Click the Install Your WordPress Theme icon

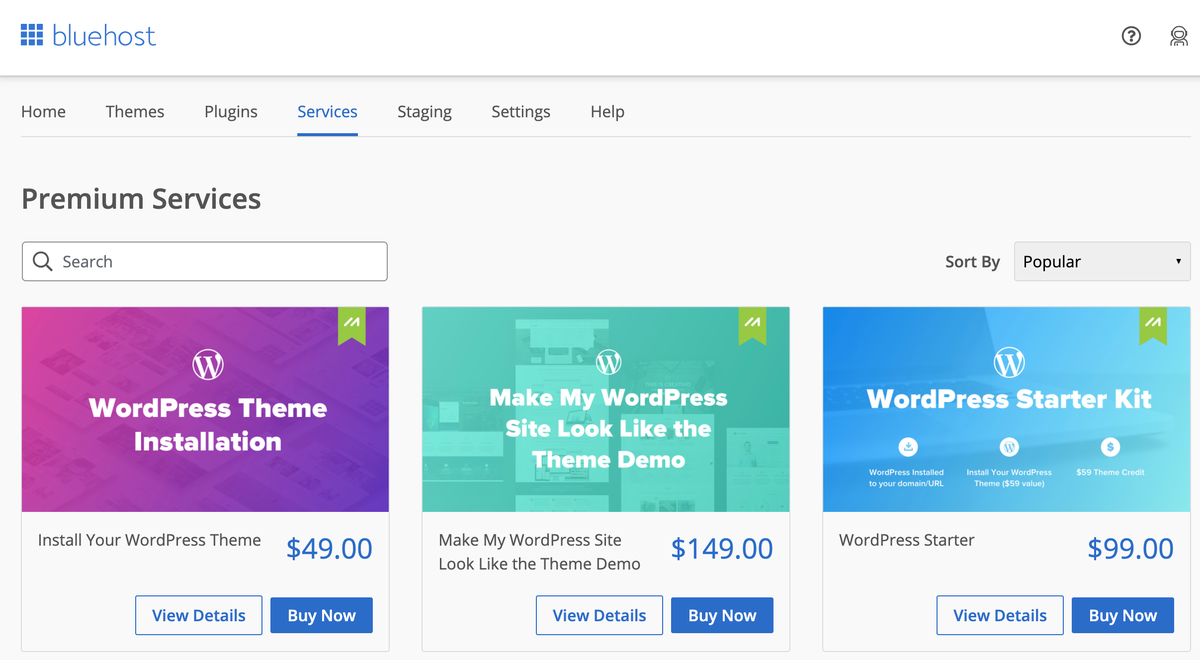coord(1009,447)
